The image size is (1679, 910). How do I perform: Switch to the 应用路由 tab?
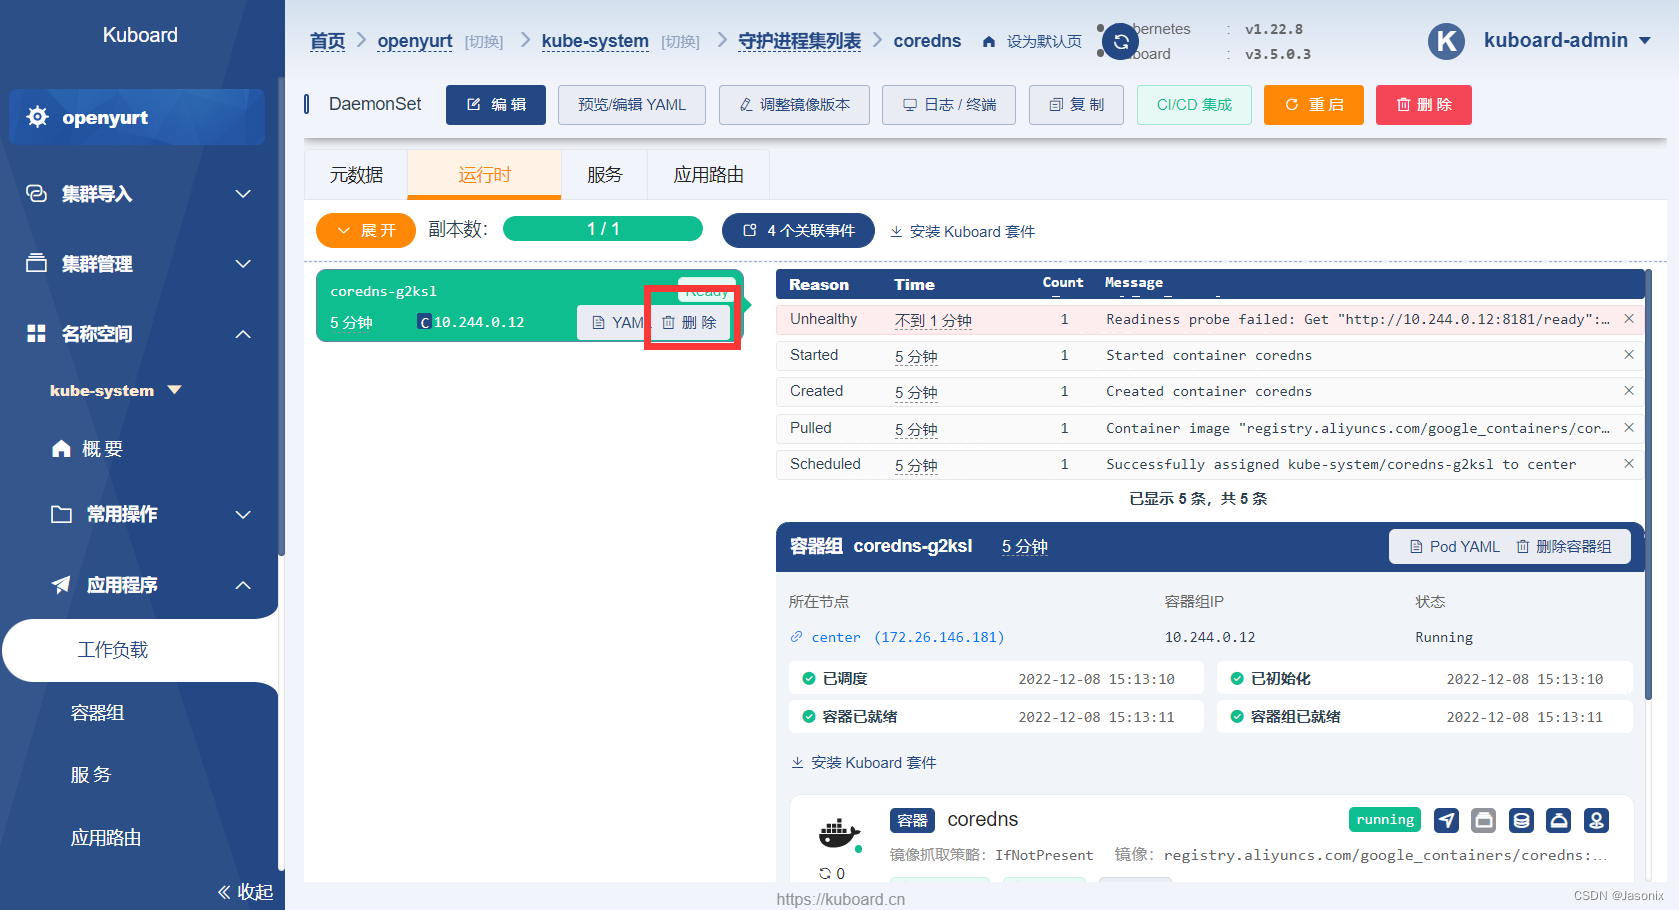coord(708,174)
